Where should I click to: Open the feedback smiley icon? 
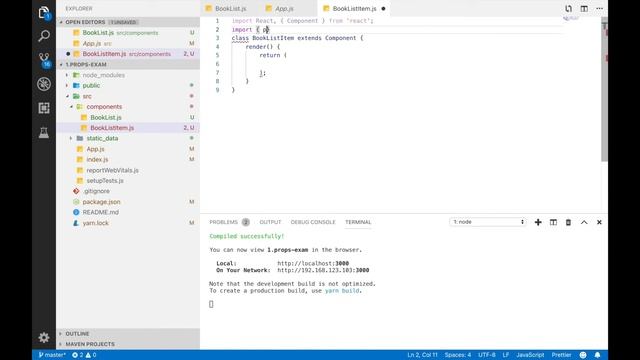[583, 355]
